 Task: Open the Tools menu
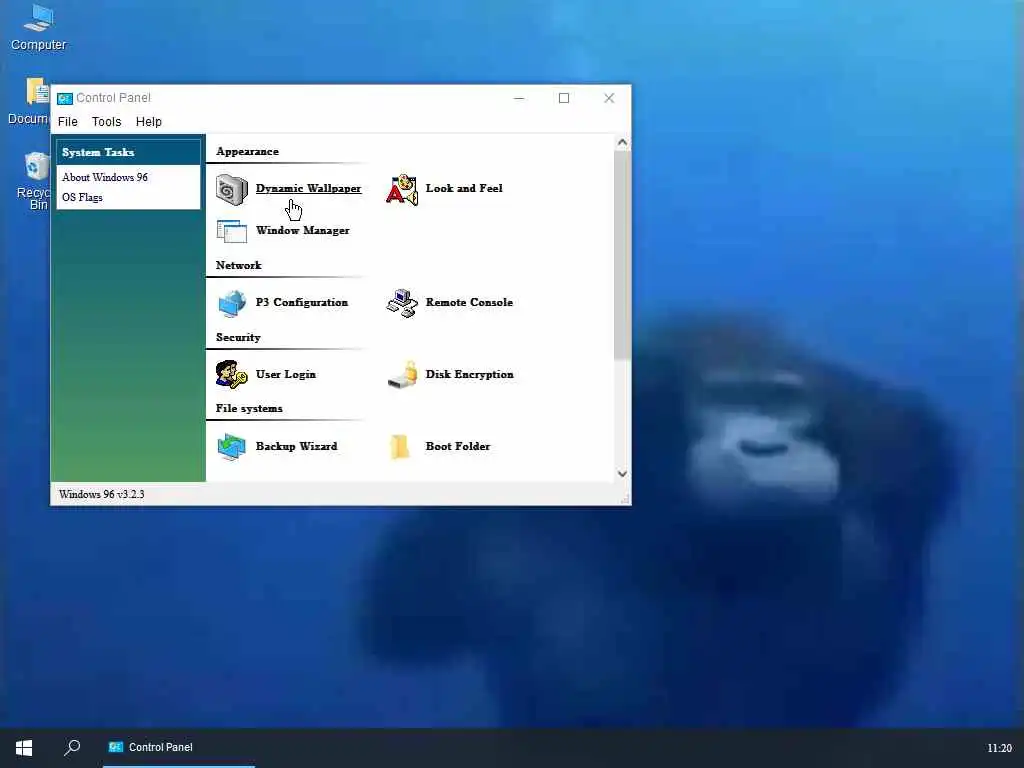(106, 122)
